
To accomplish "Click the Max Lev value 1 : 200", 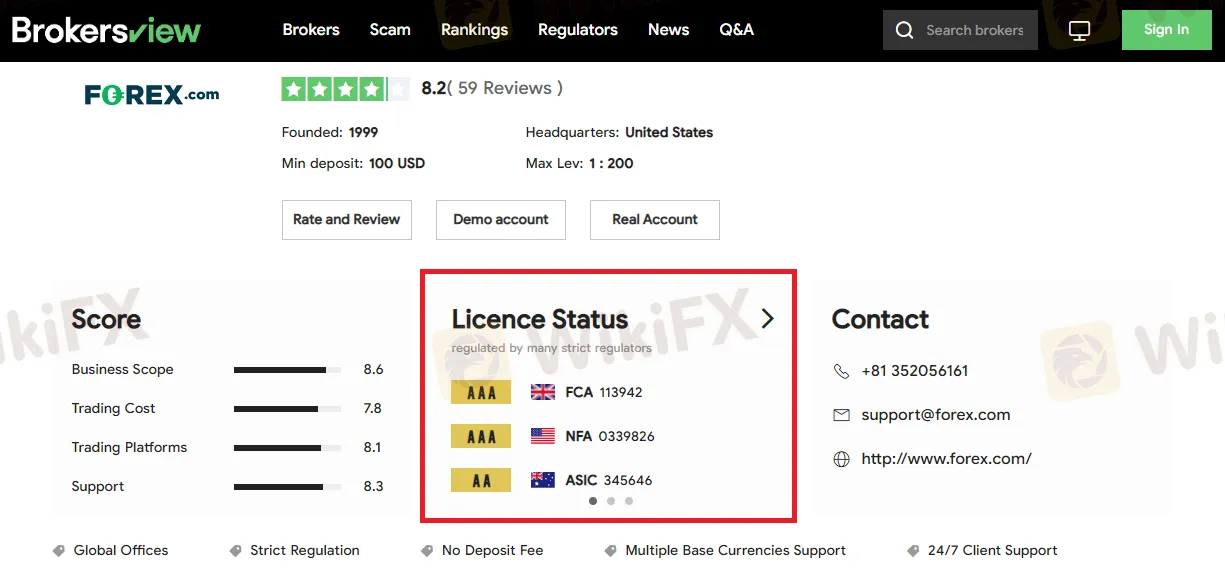I will pos(609,163).
